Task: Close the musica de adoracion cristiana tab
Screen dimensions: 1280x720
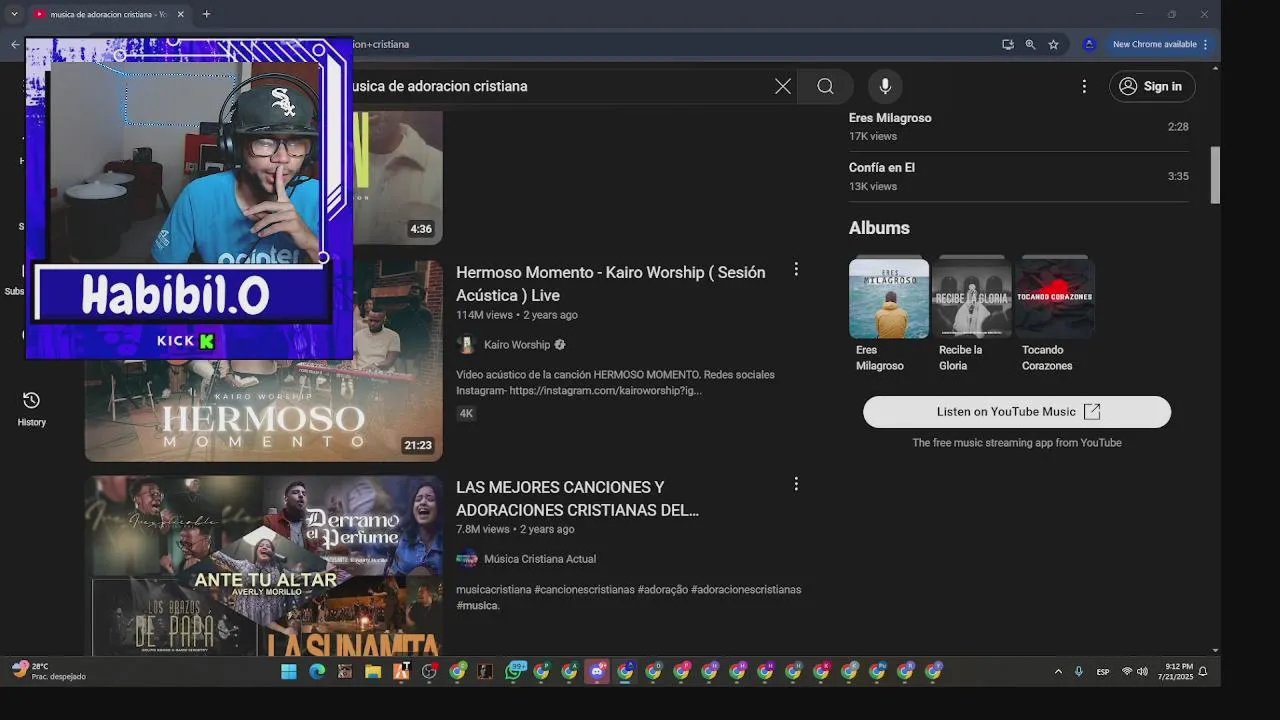Action: coord(180,14)
